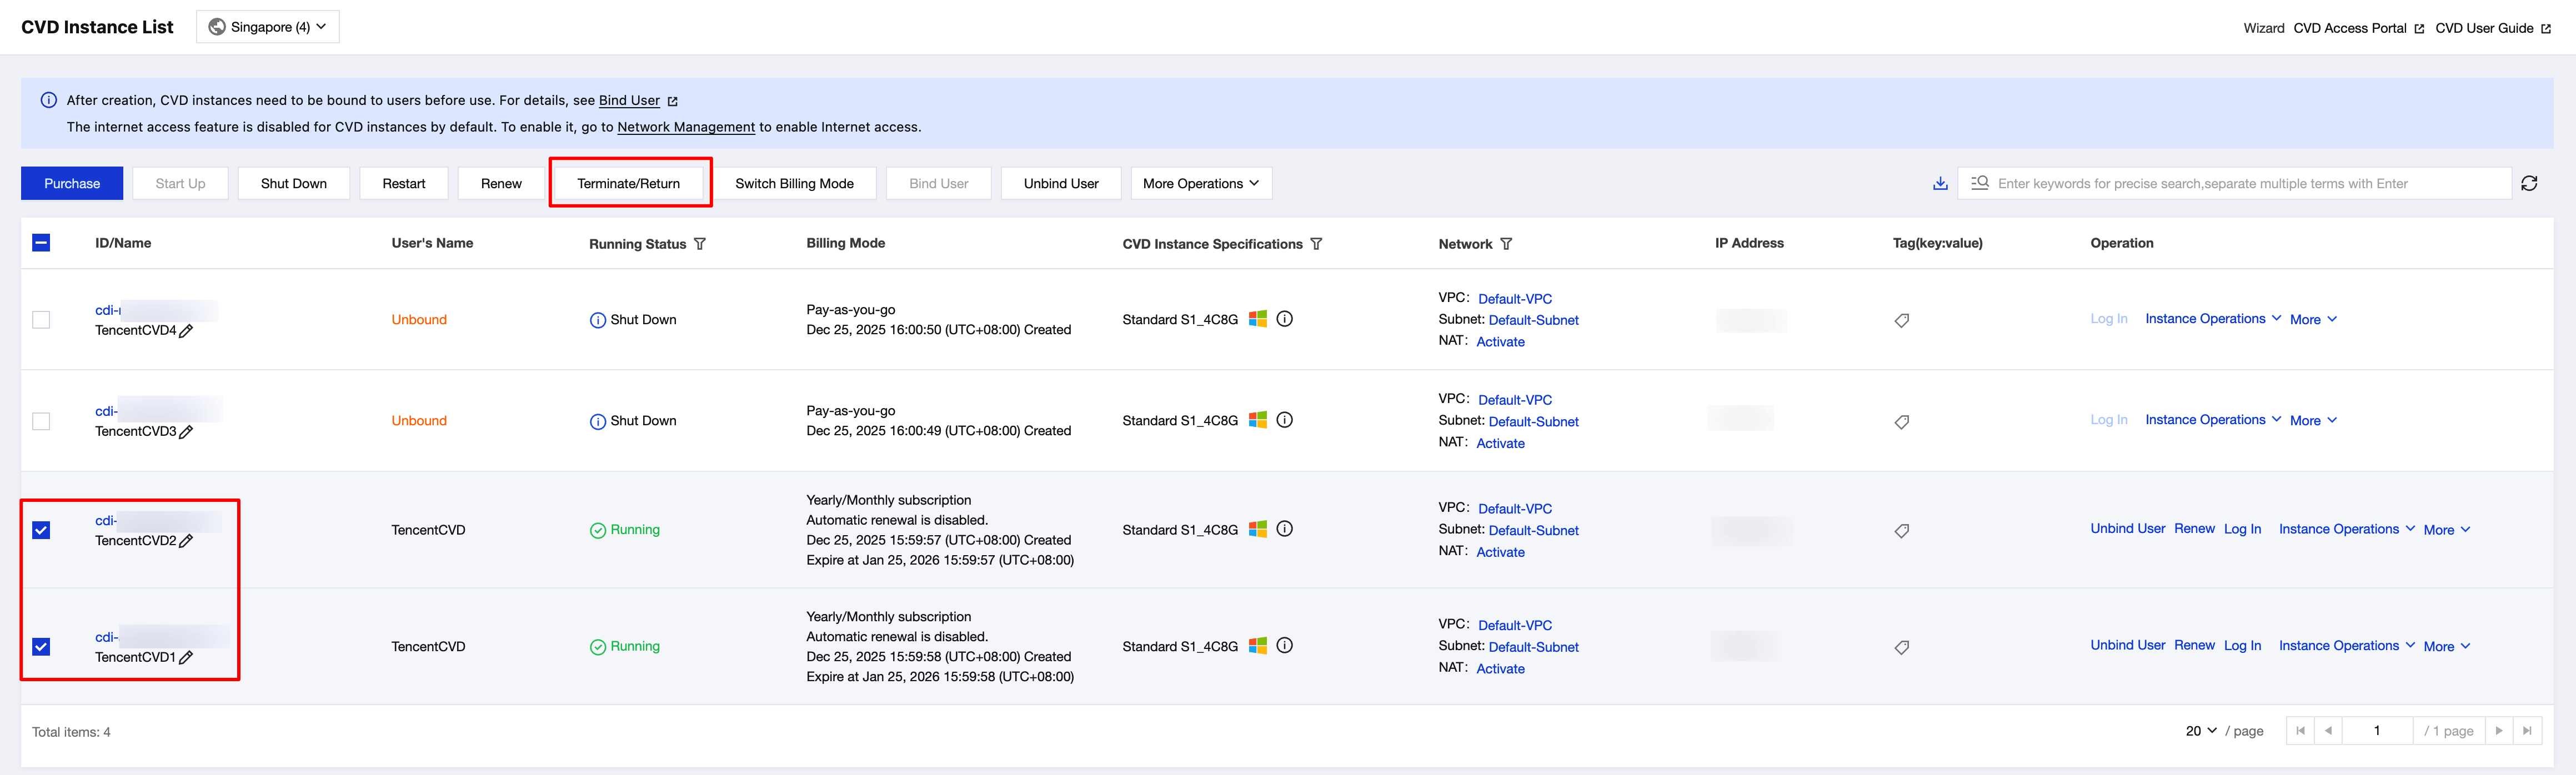Click the download list icon

point(1940,183)
